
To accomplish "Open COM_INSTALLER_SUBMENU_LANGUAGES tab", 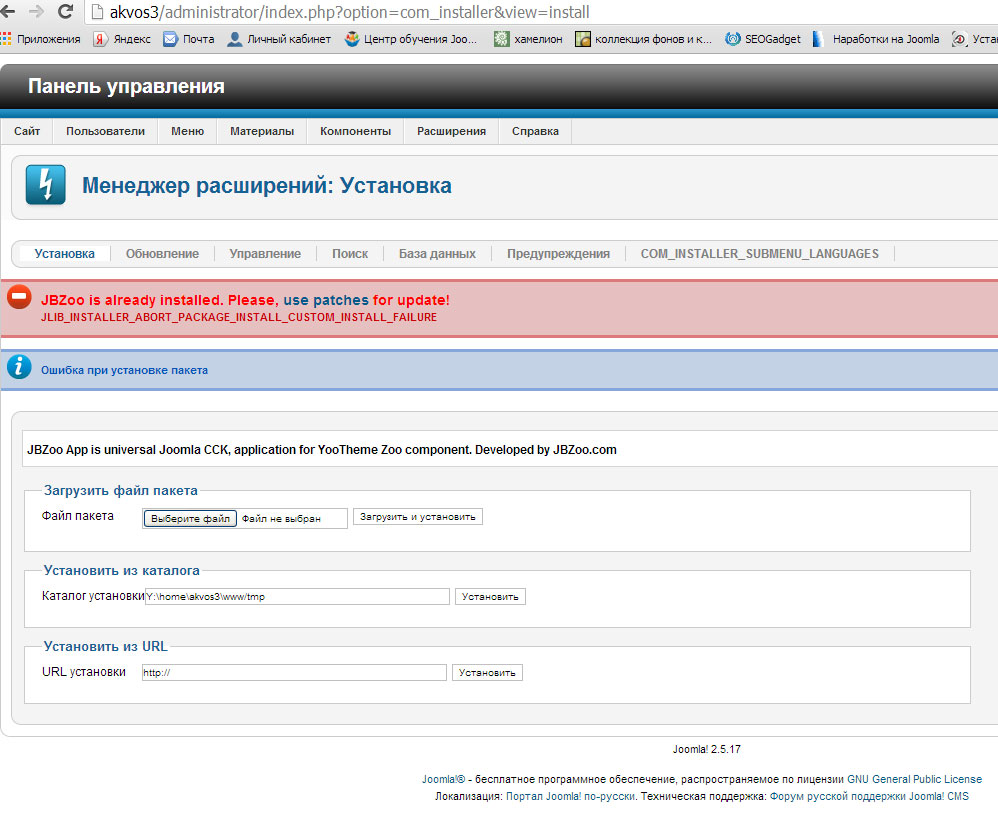I will click(x=759, y=253).
